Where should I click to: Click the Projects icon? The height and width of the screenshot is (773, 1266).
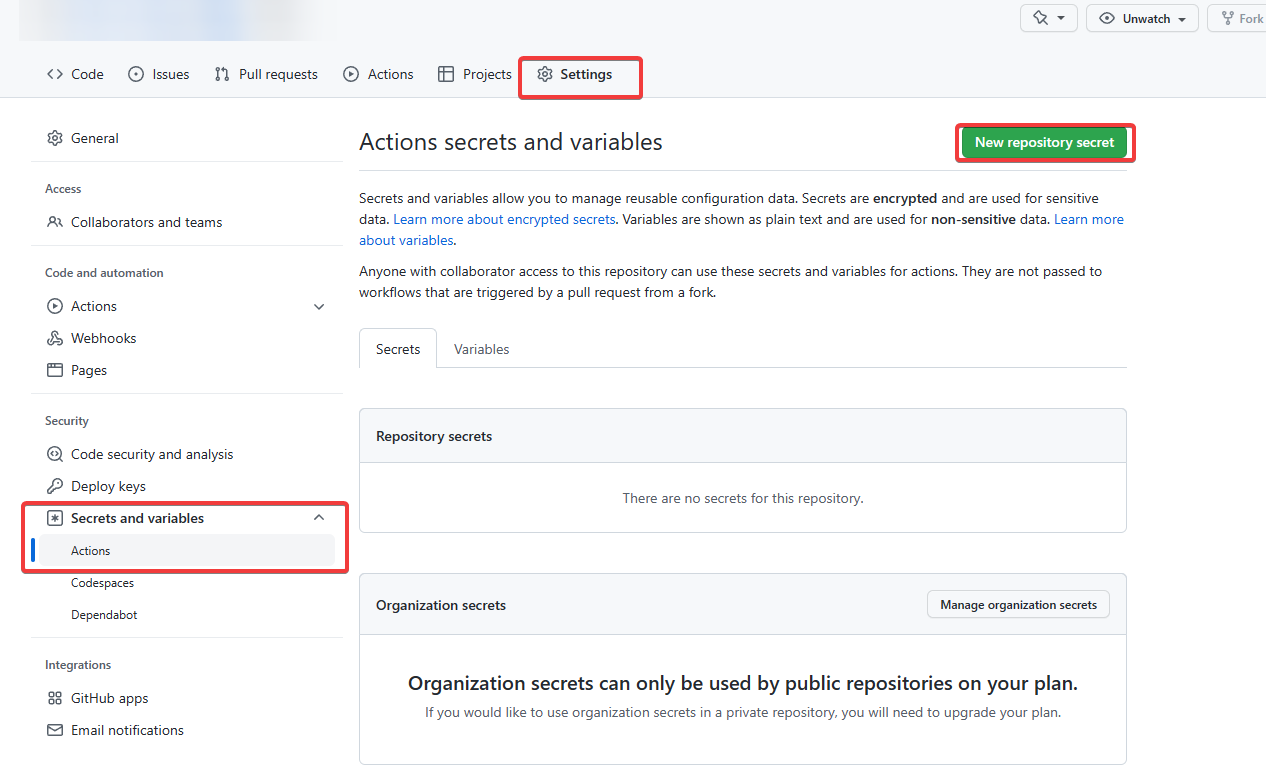point(445,73)
